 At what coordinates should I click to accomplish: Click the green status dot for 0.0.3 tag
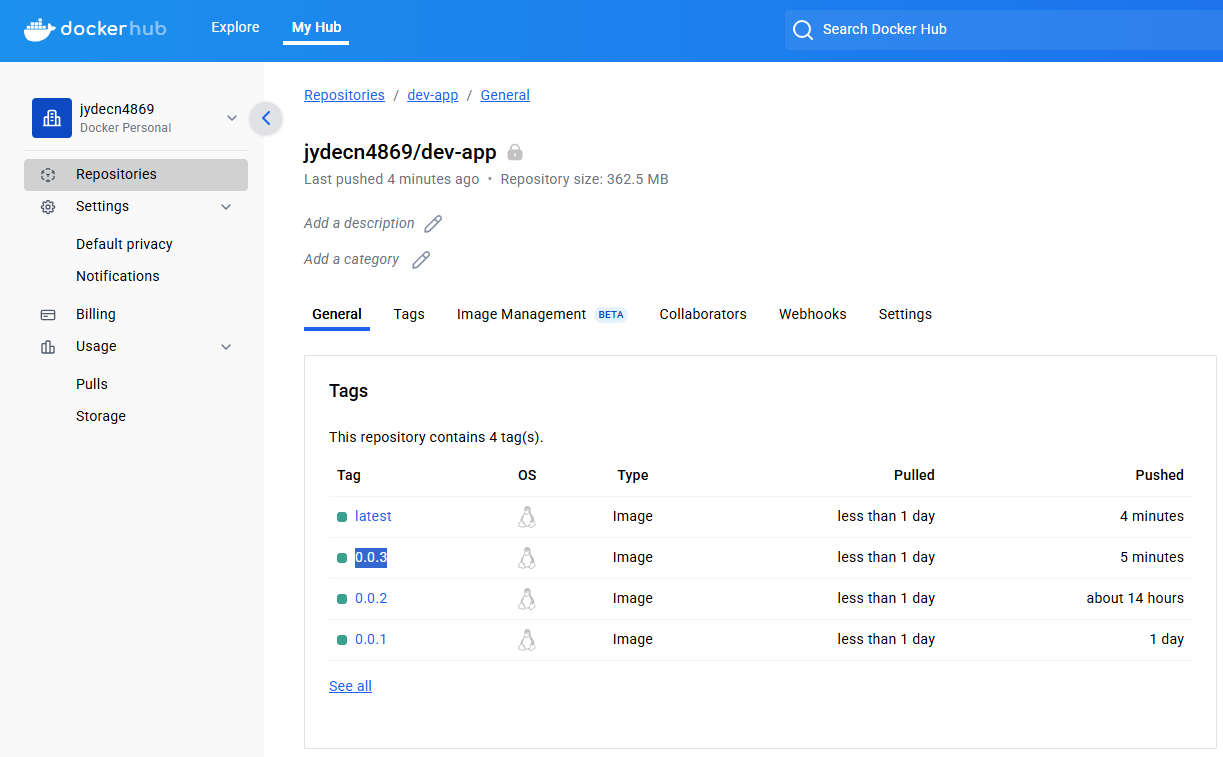(x=342, y=558)
